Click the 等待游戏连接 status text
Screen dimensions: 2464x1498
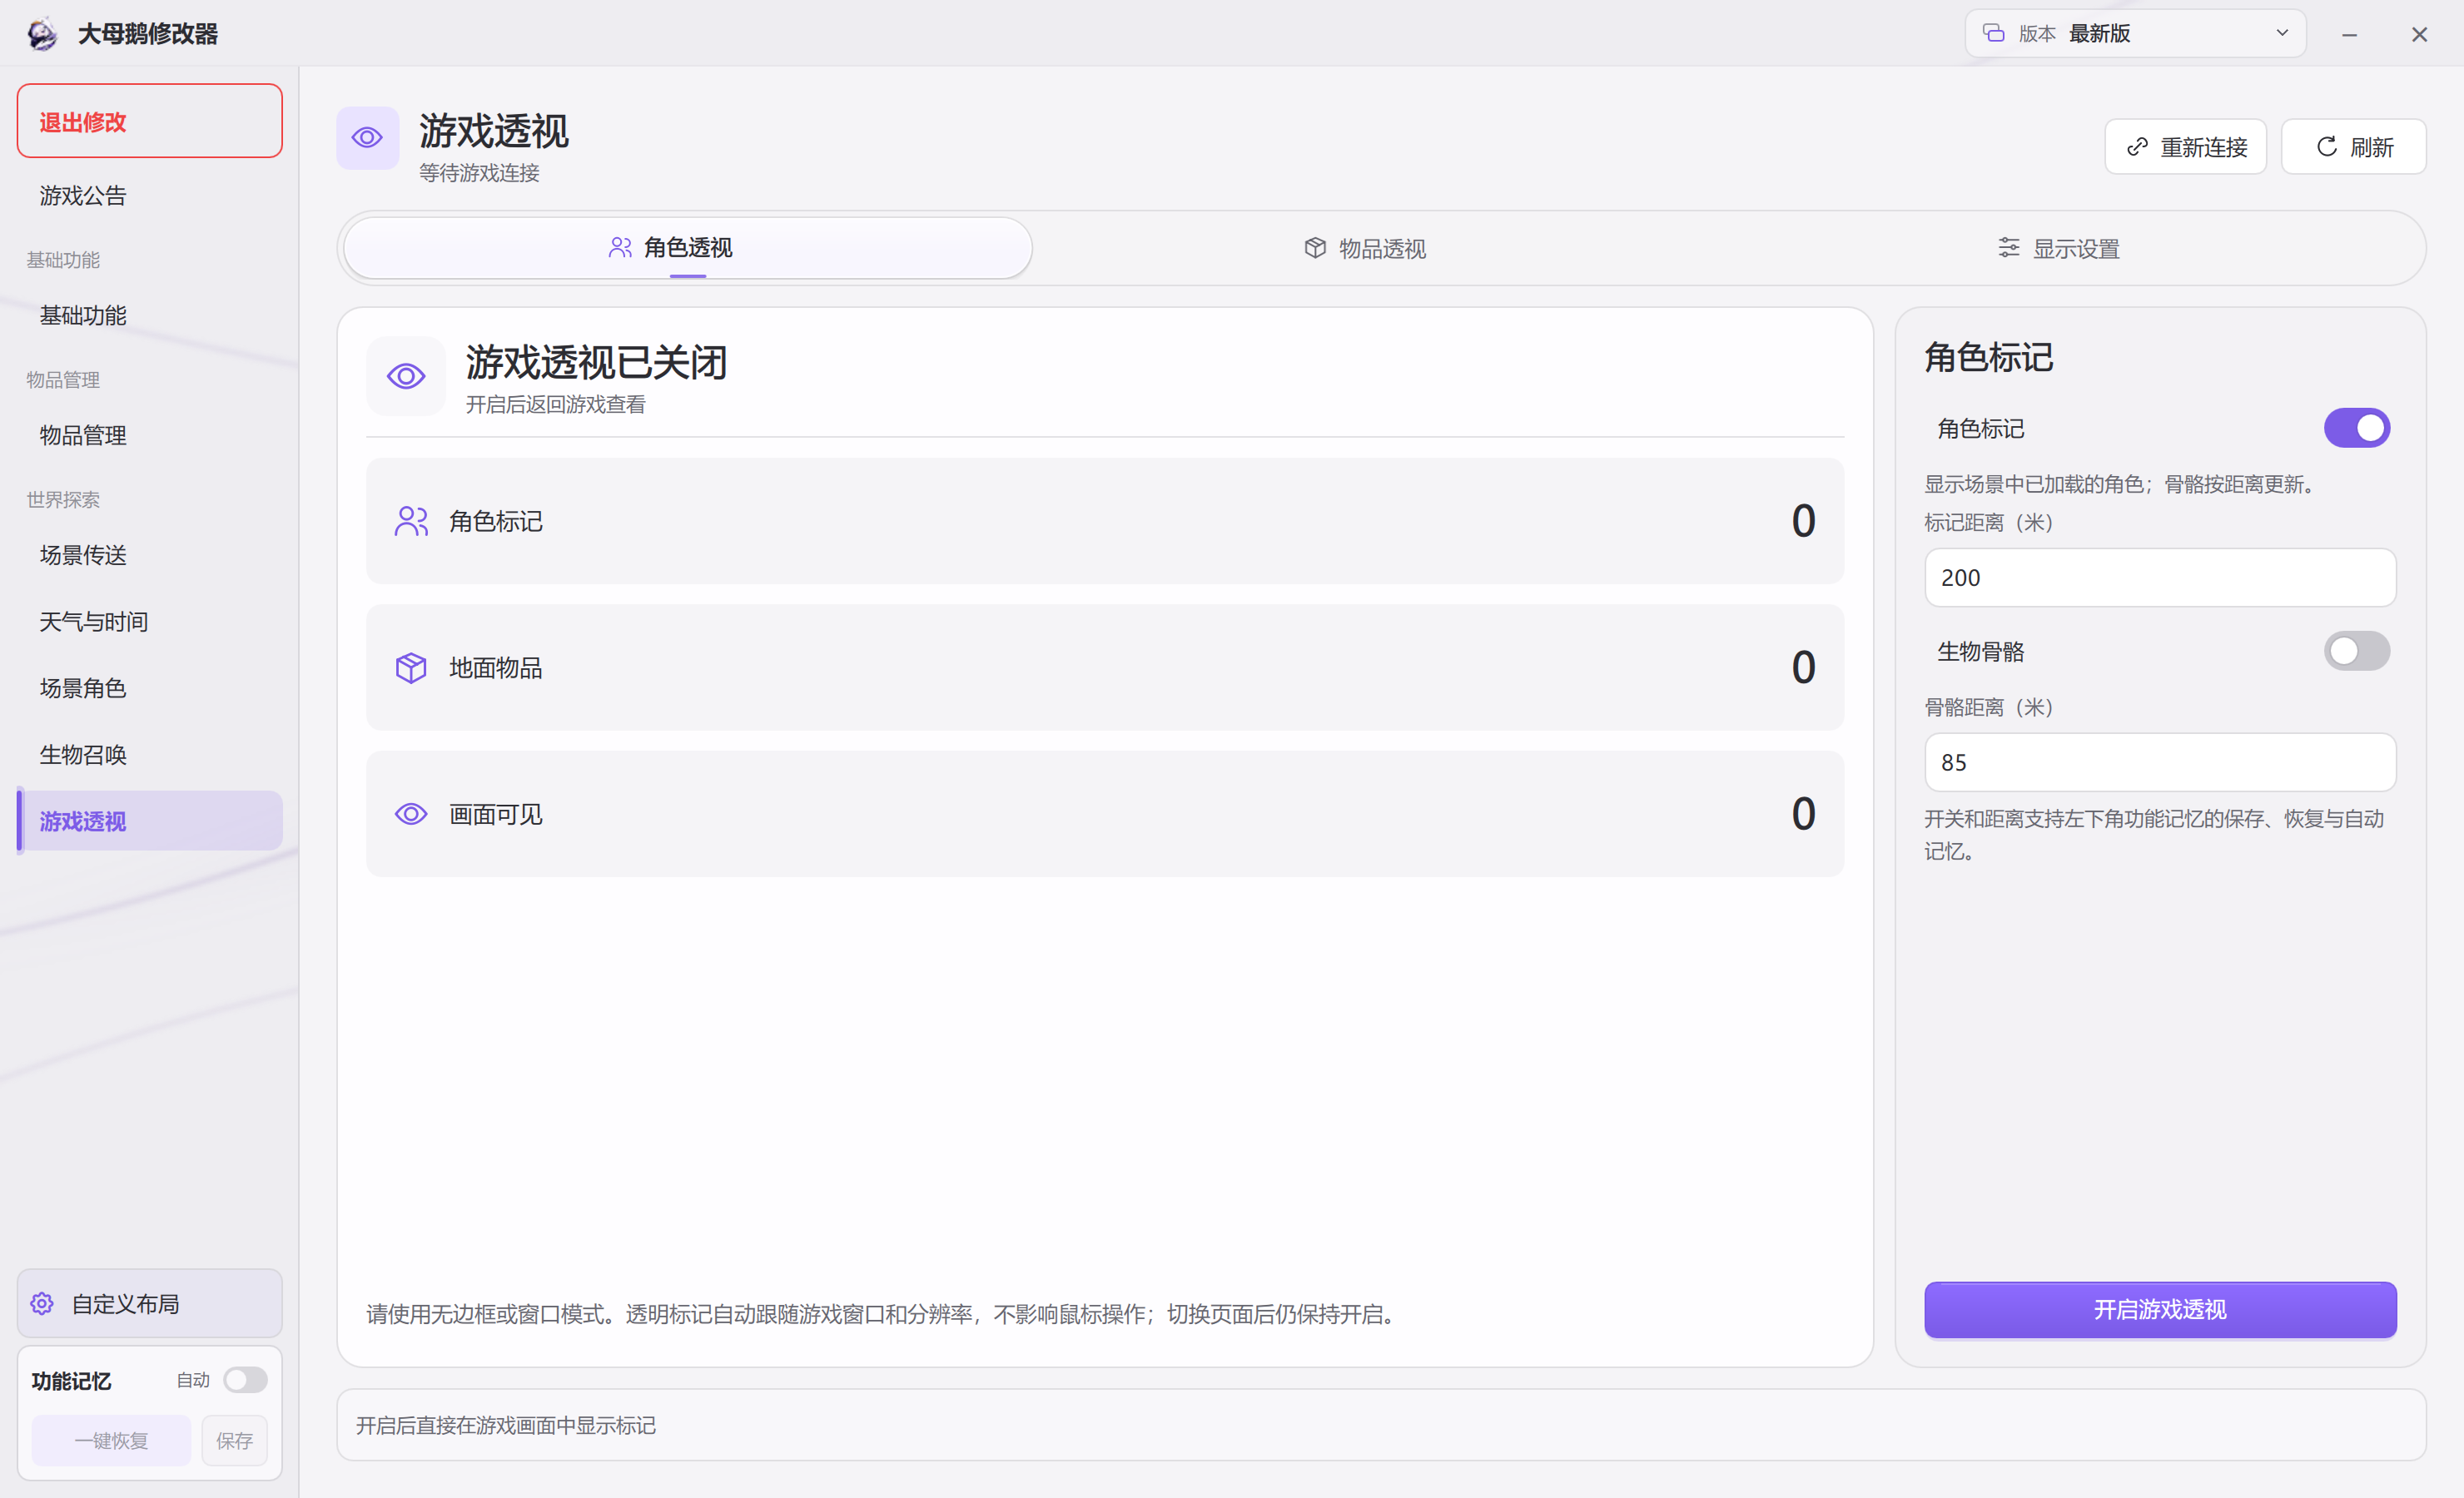pyautogui.click(x=479, y=173)
